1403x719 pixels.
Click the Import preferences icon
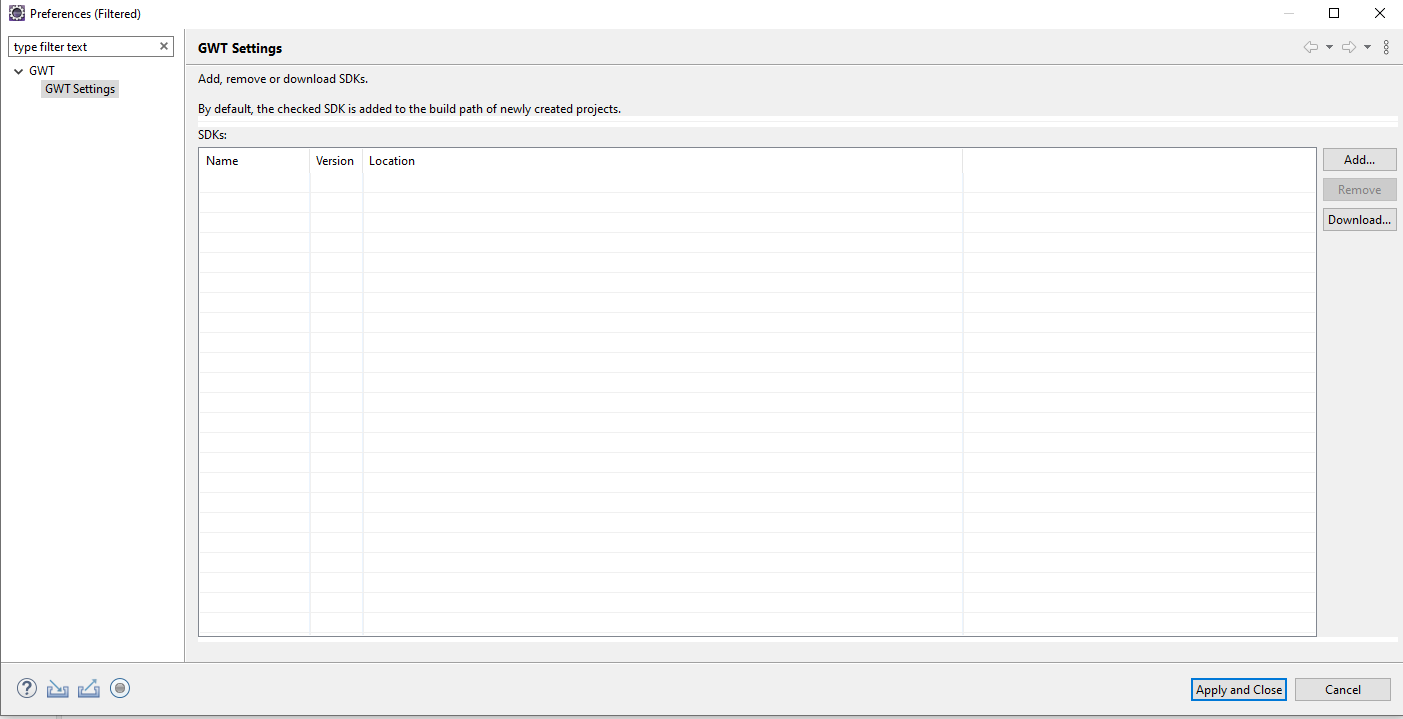(x=57, y=688)
